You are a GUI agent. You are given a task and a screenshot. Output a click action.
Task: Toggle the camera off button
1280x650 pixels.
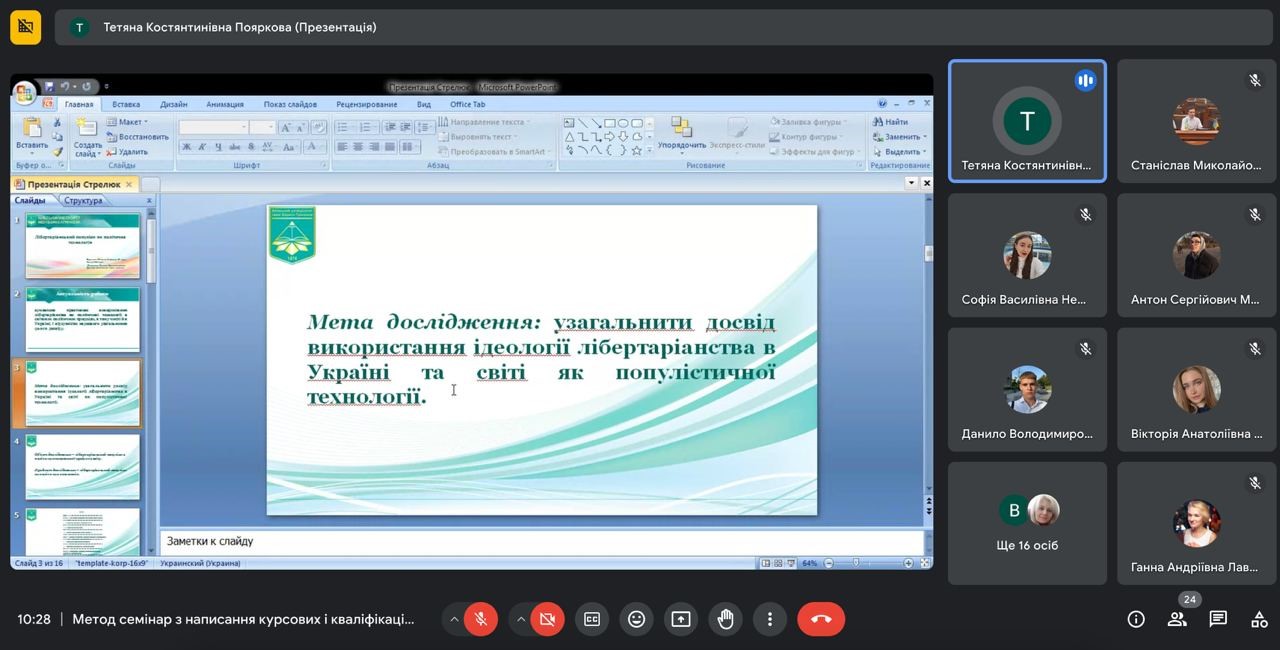tap(547, 619)
